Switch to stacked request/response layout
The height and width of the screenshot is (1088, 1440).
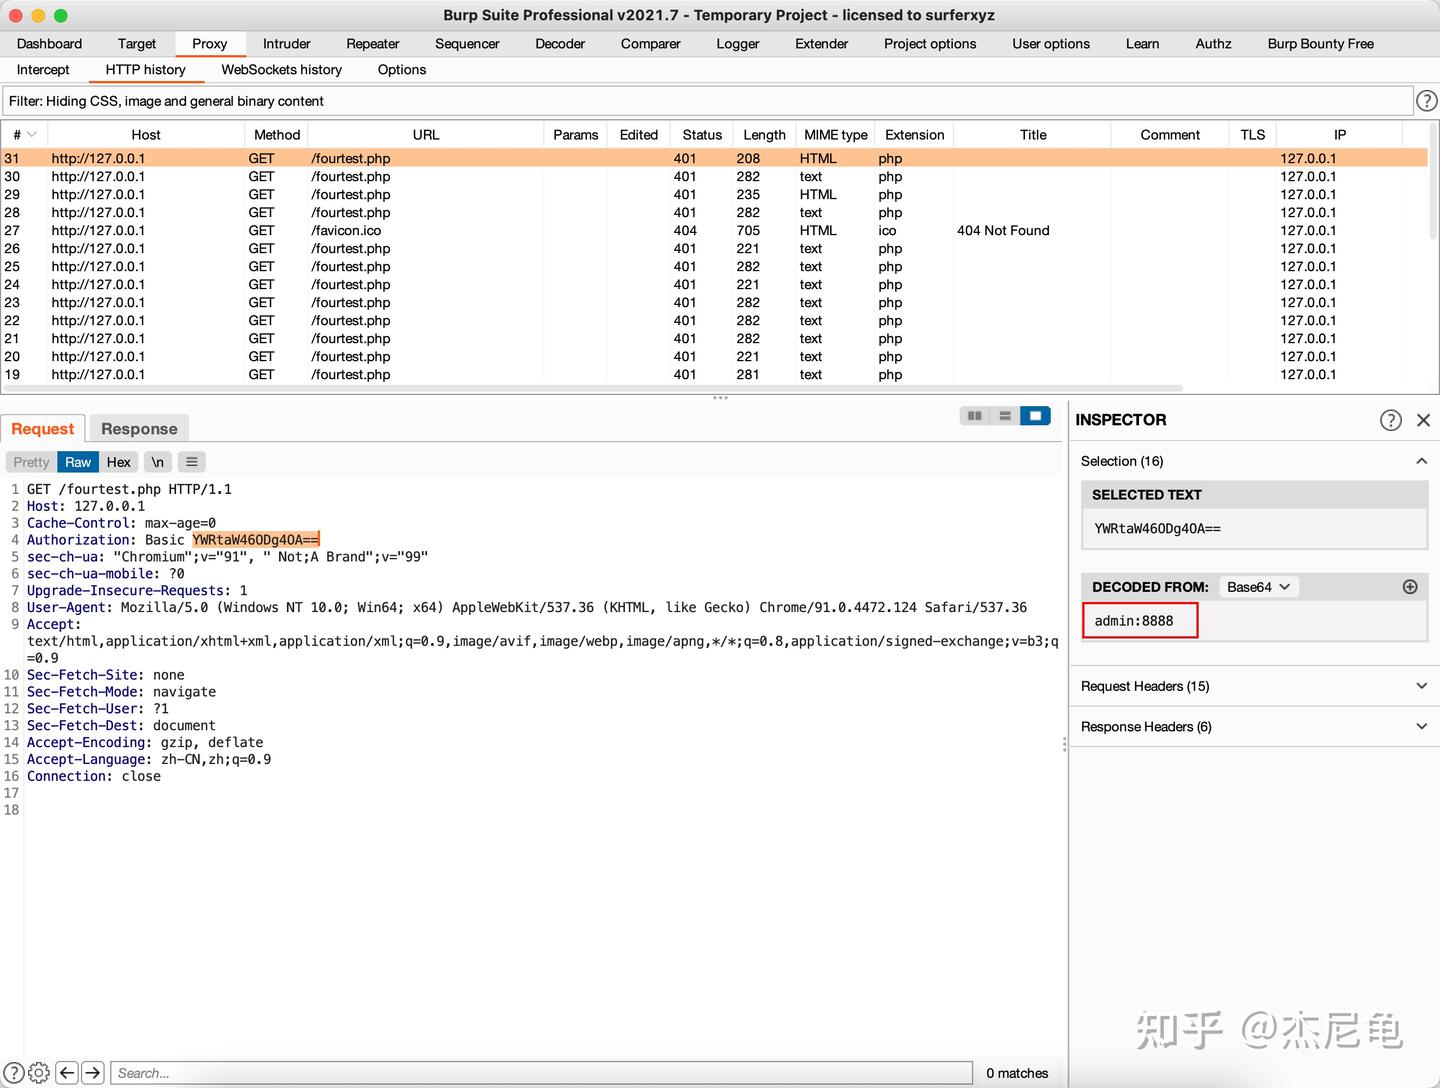(x=1005, y=416)
